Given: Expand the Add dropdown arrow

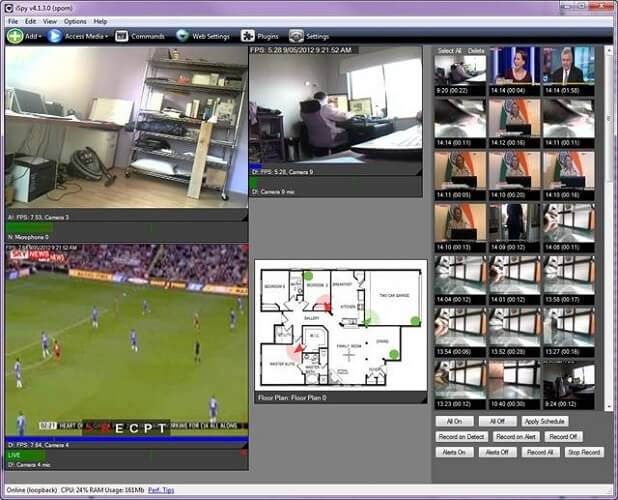Looking at the screenshot, I should pos(40,37).
